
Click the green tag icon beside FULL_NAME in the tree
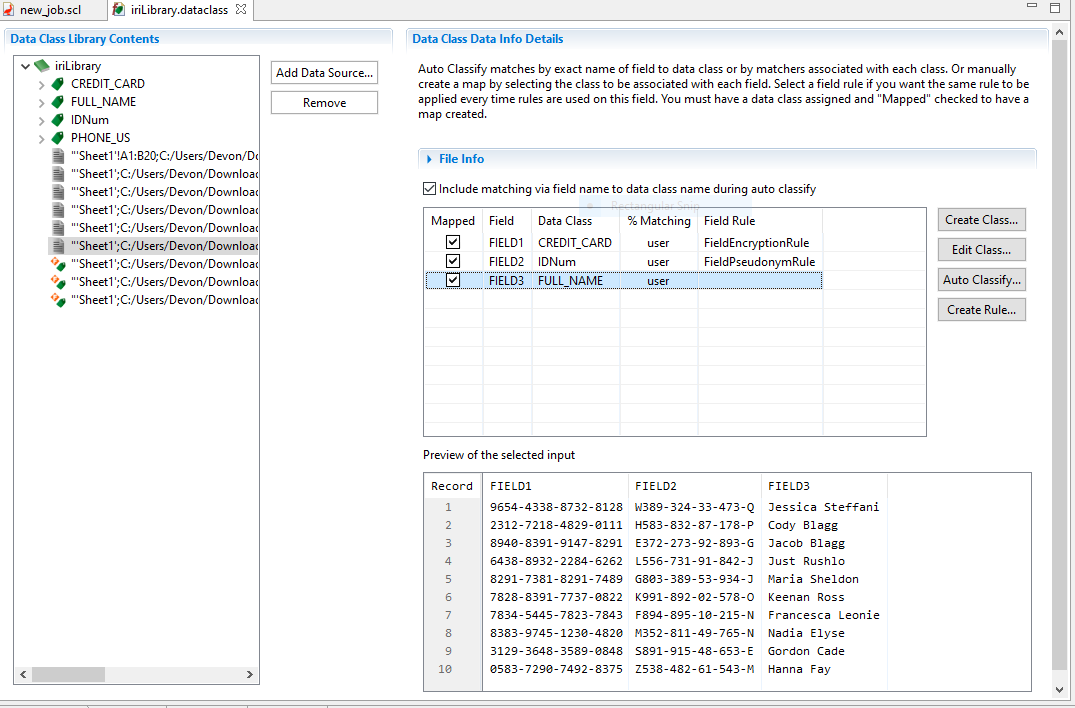[58, 101]
